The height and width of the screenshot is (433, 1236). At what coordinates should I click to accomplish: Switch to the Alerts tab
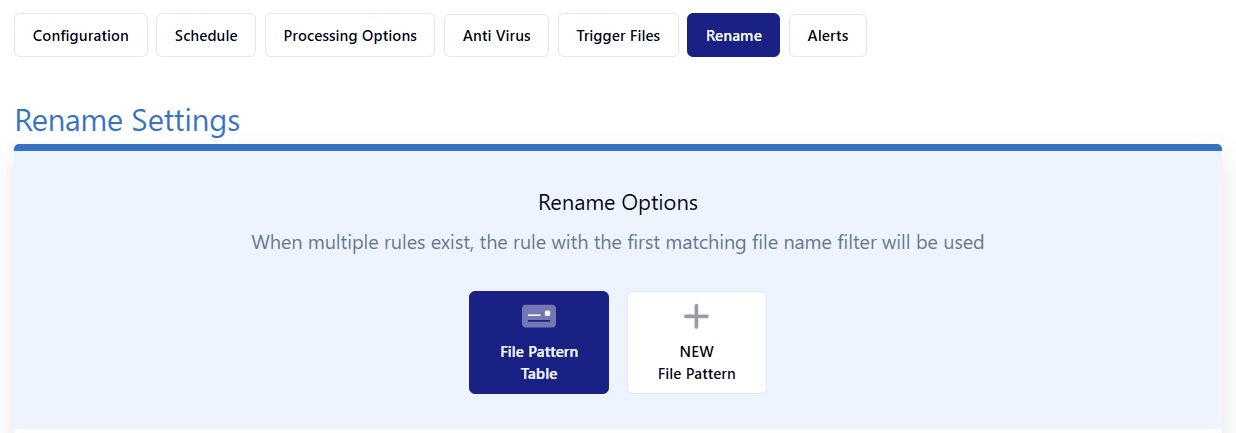pyautogui.click(x=828, y=35)
